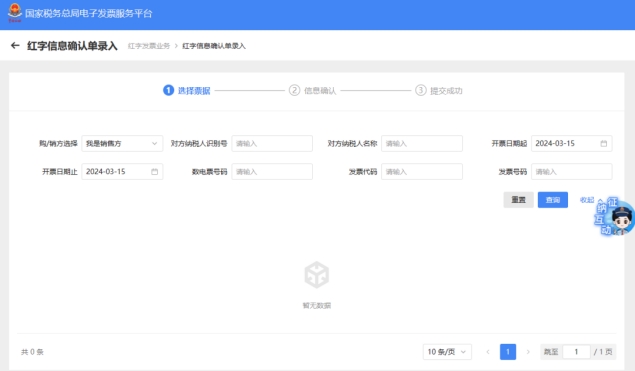
Task: Click the 重置 button
Action: click(x=518, y=200)
